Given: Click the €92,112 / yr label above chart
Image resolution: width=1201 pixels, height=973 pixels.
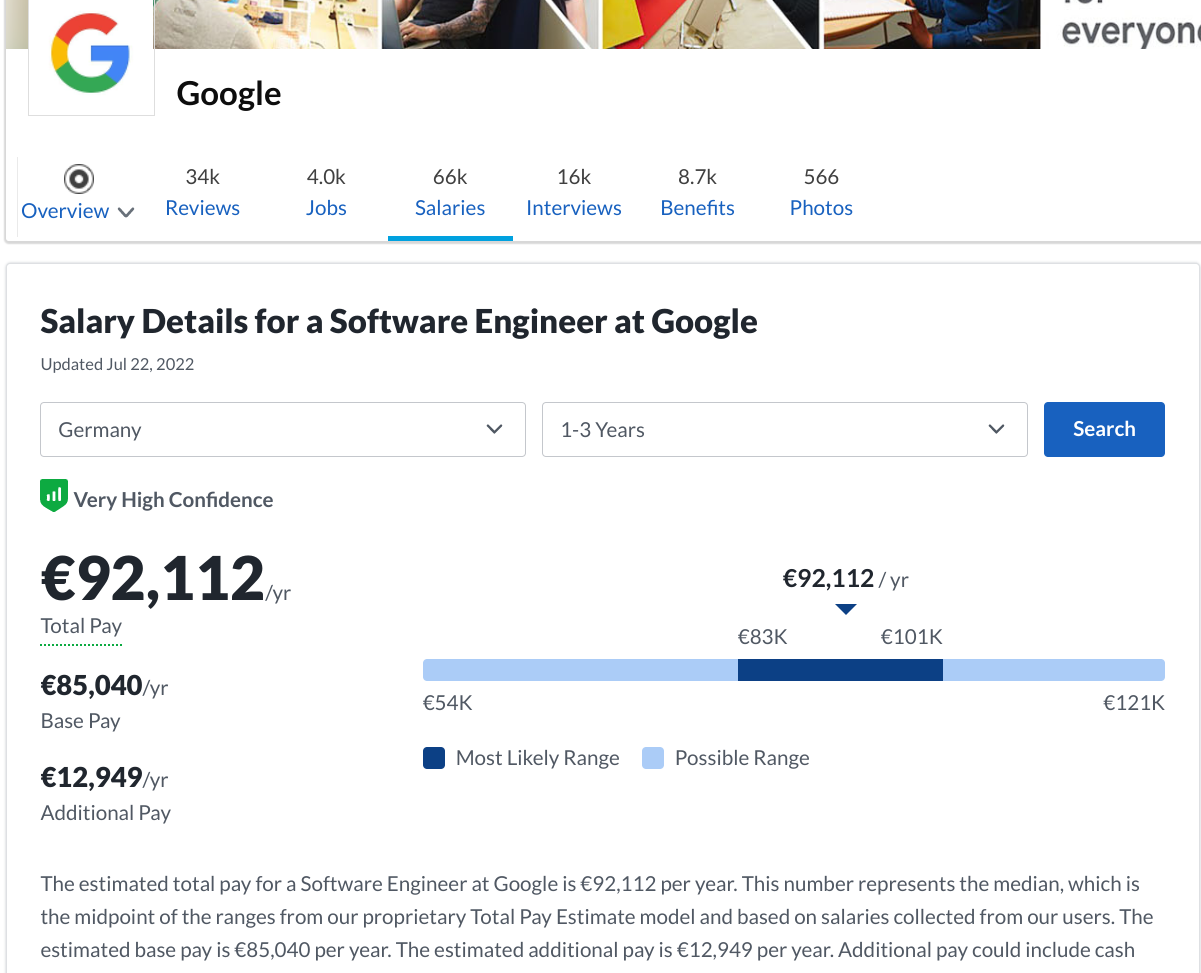Looking at the screenshot, I should coord(845,579).
